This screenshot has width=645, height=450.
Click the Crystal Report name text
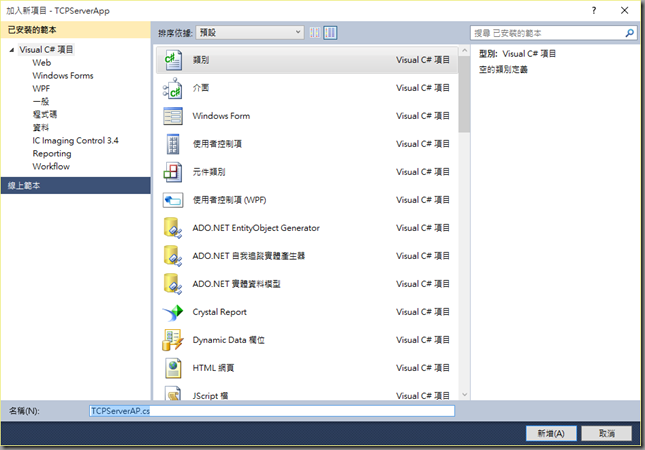pyautogui.click(x=220, y=312)
